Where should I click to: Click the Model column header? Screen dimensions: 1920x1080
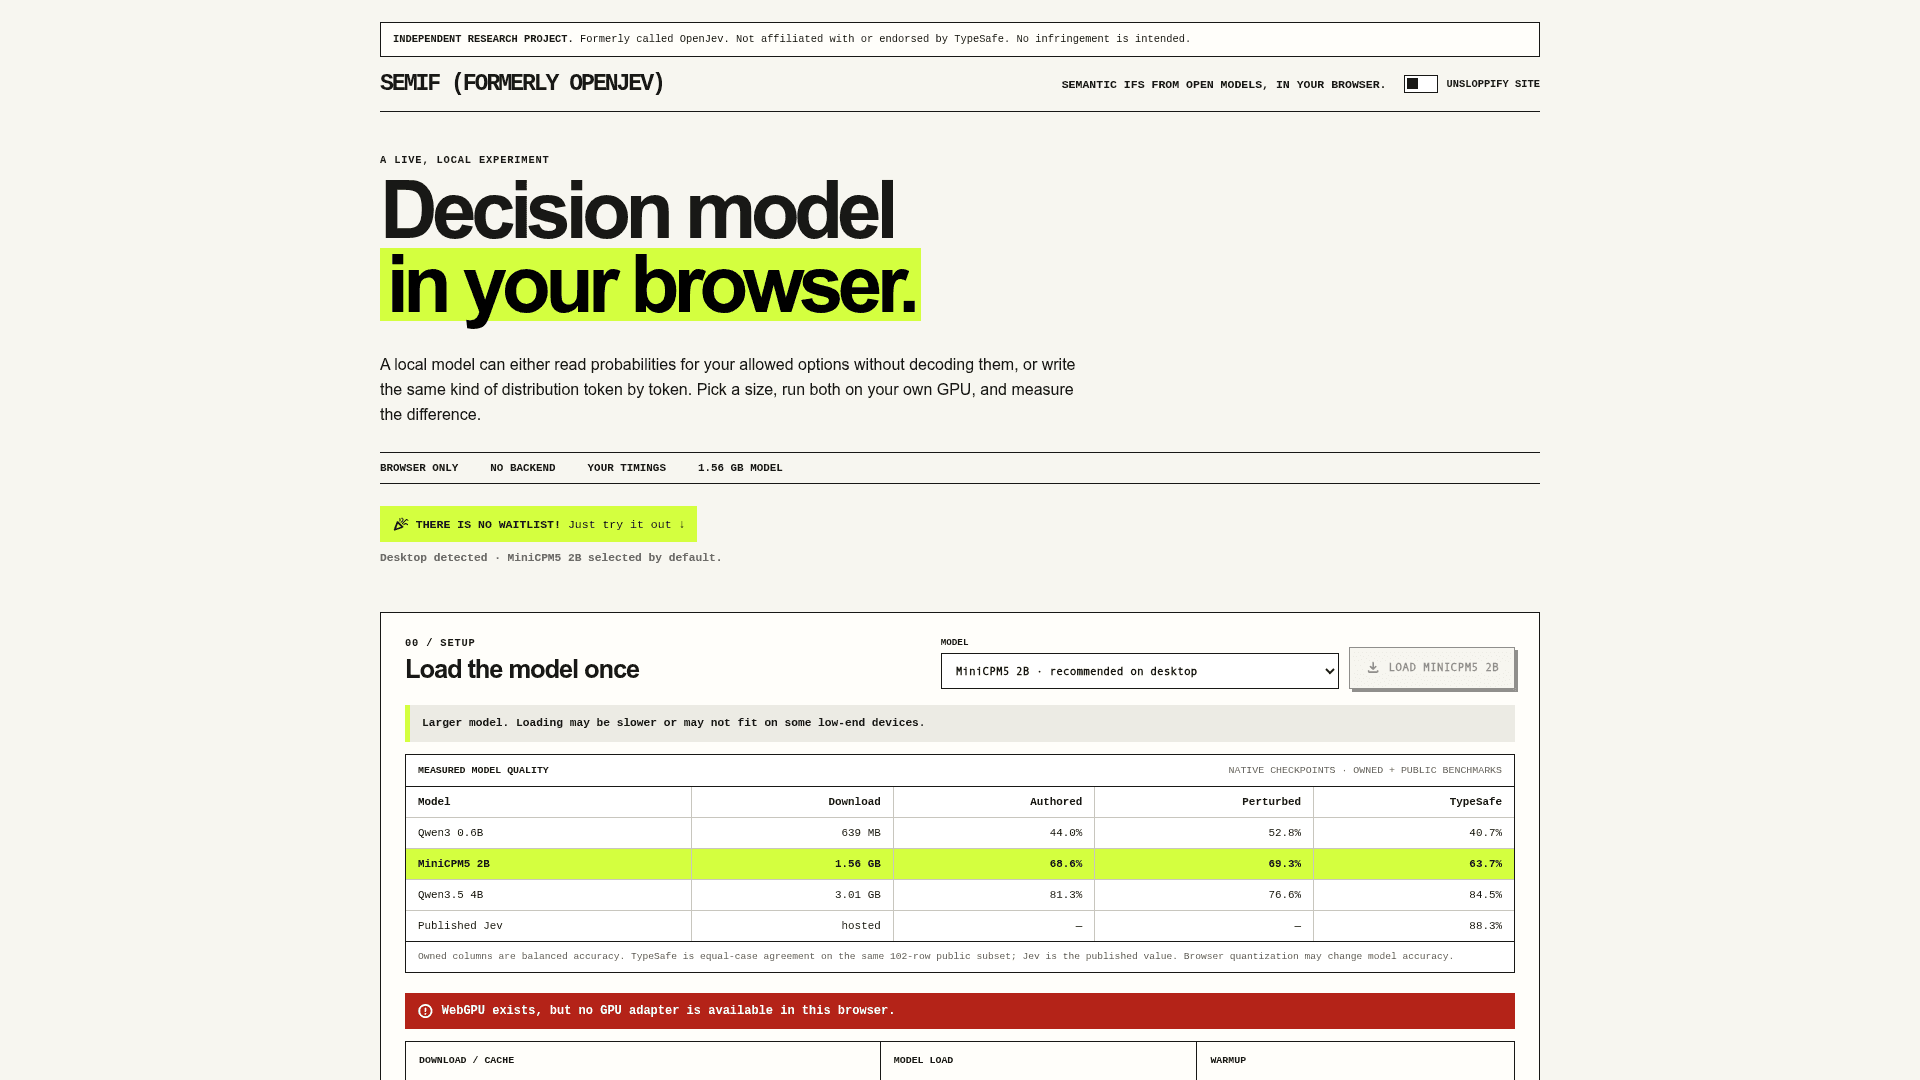pyautogui.click(x=434, y=802)
